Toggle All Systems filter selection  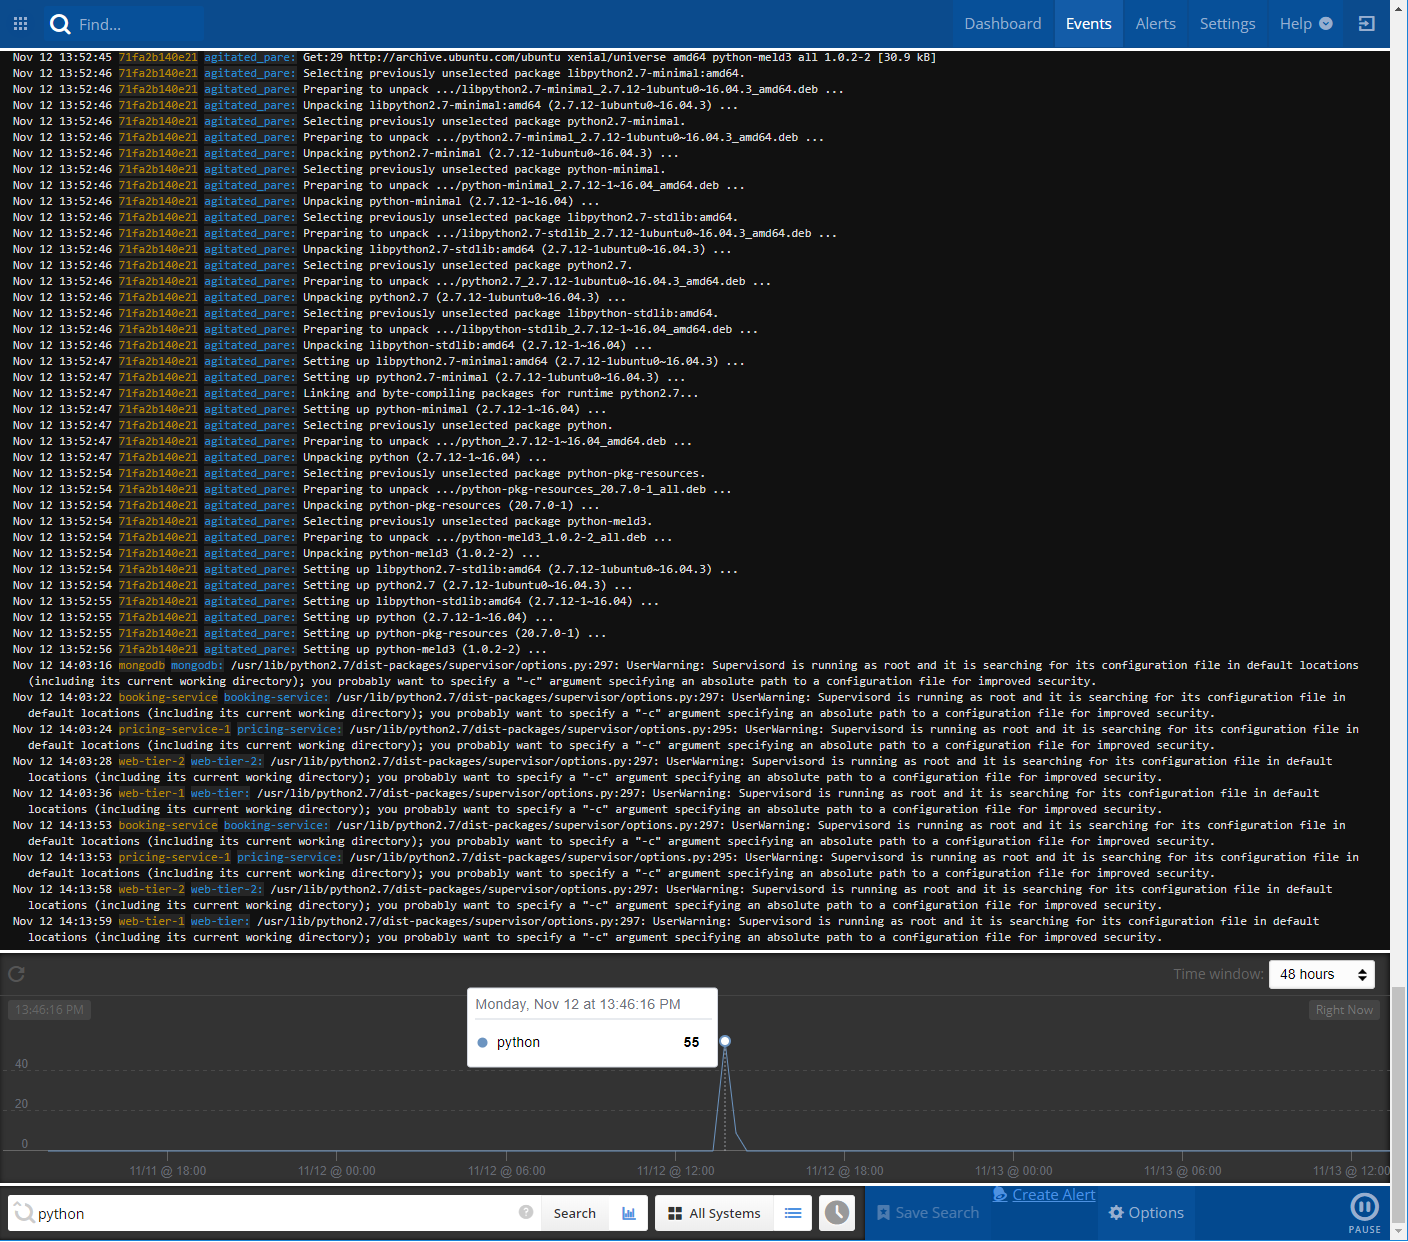[714, 1212]
